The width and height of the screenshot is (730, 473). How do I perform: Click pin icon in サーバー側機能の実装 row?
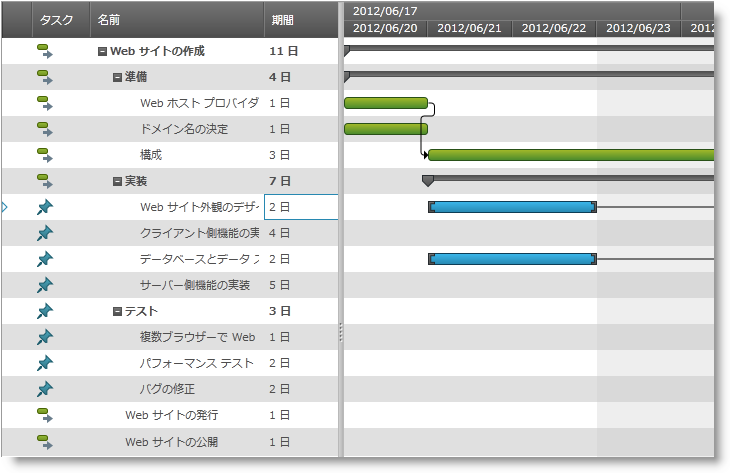tap(45, 285)
